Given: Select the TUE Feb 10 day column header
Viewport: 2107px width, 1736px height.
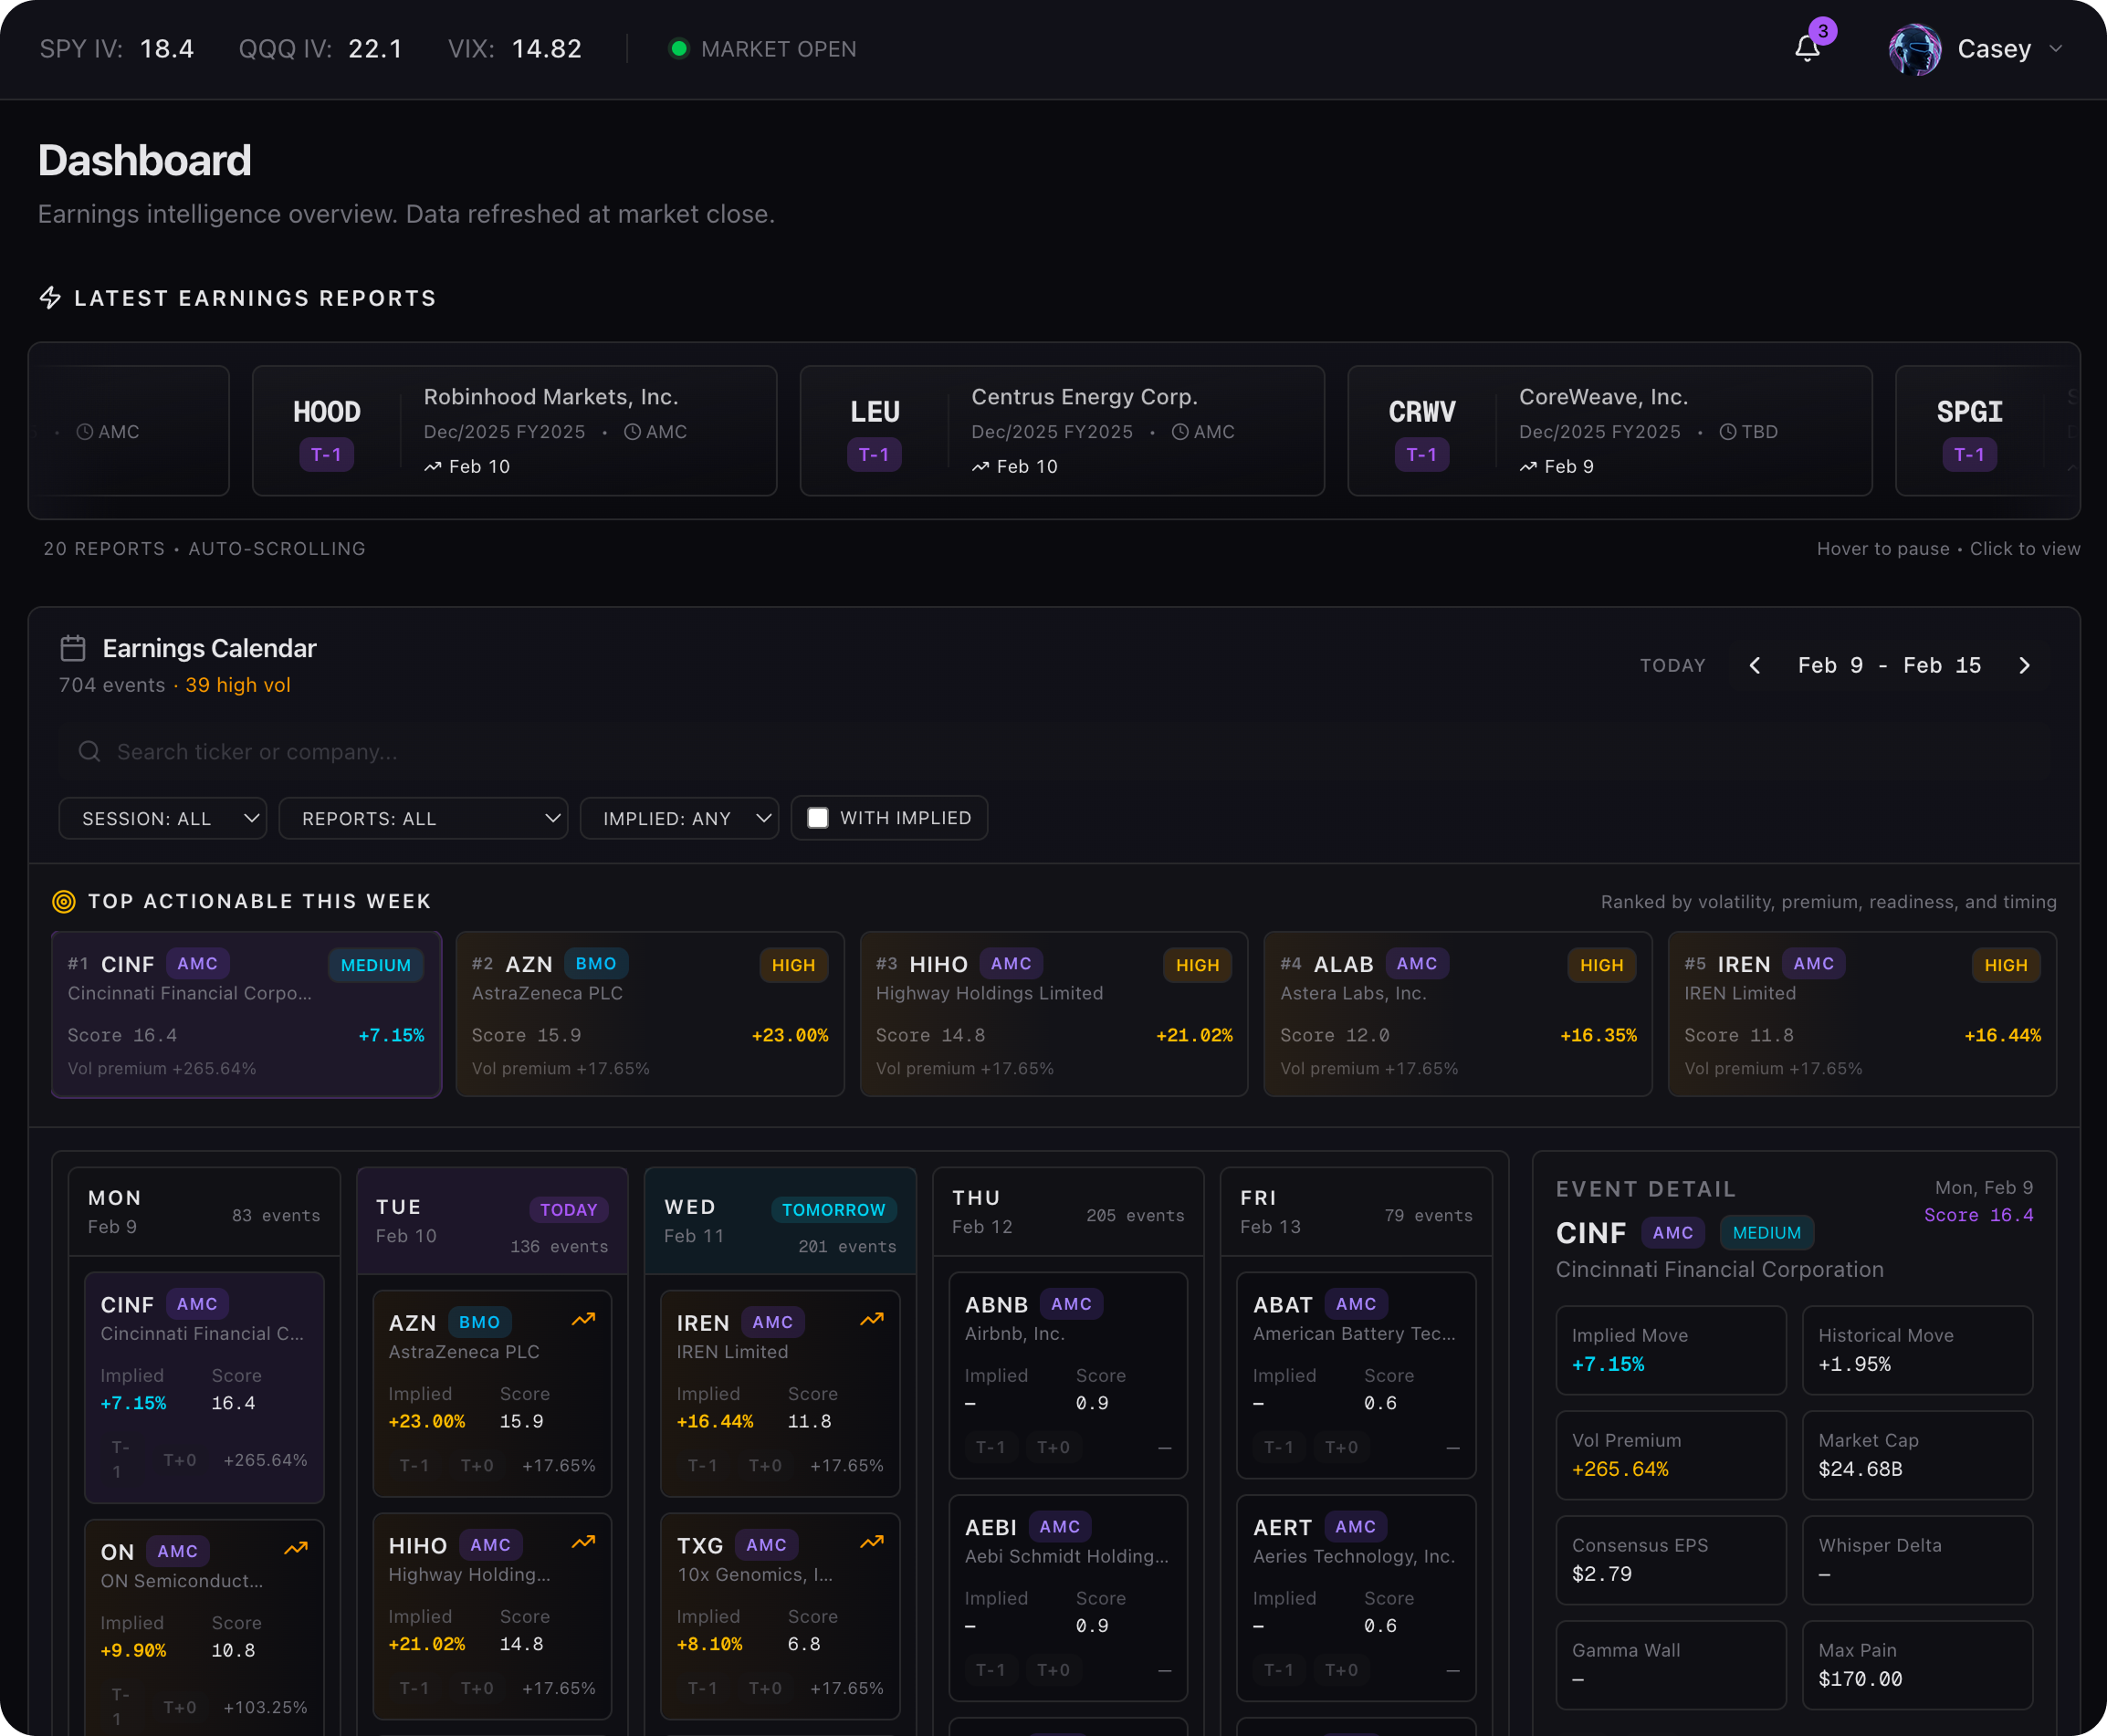Looking at the screenshot, I should 491,1221.
